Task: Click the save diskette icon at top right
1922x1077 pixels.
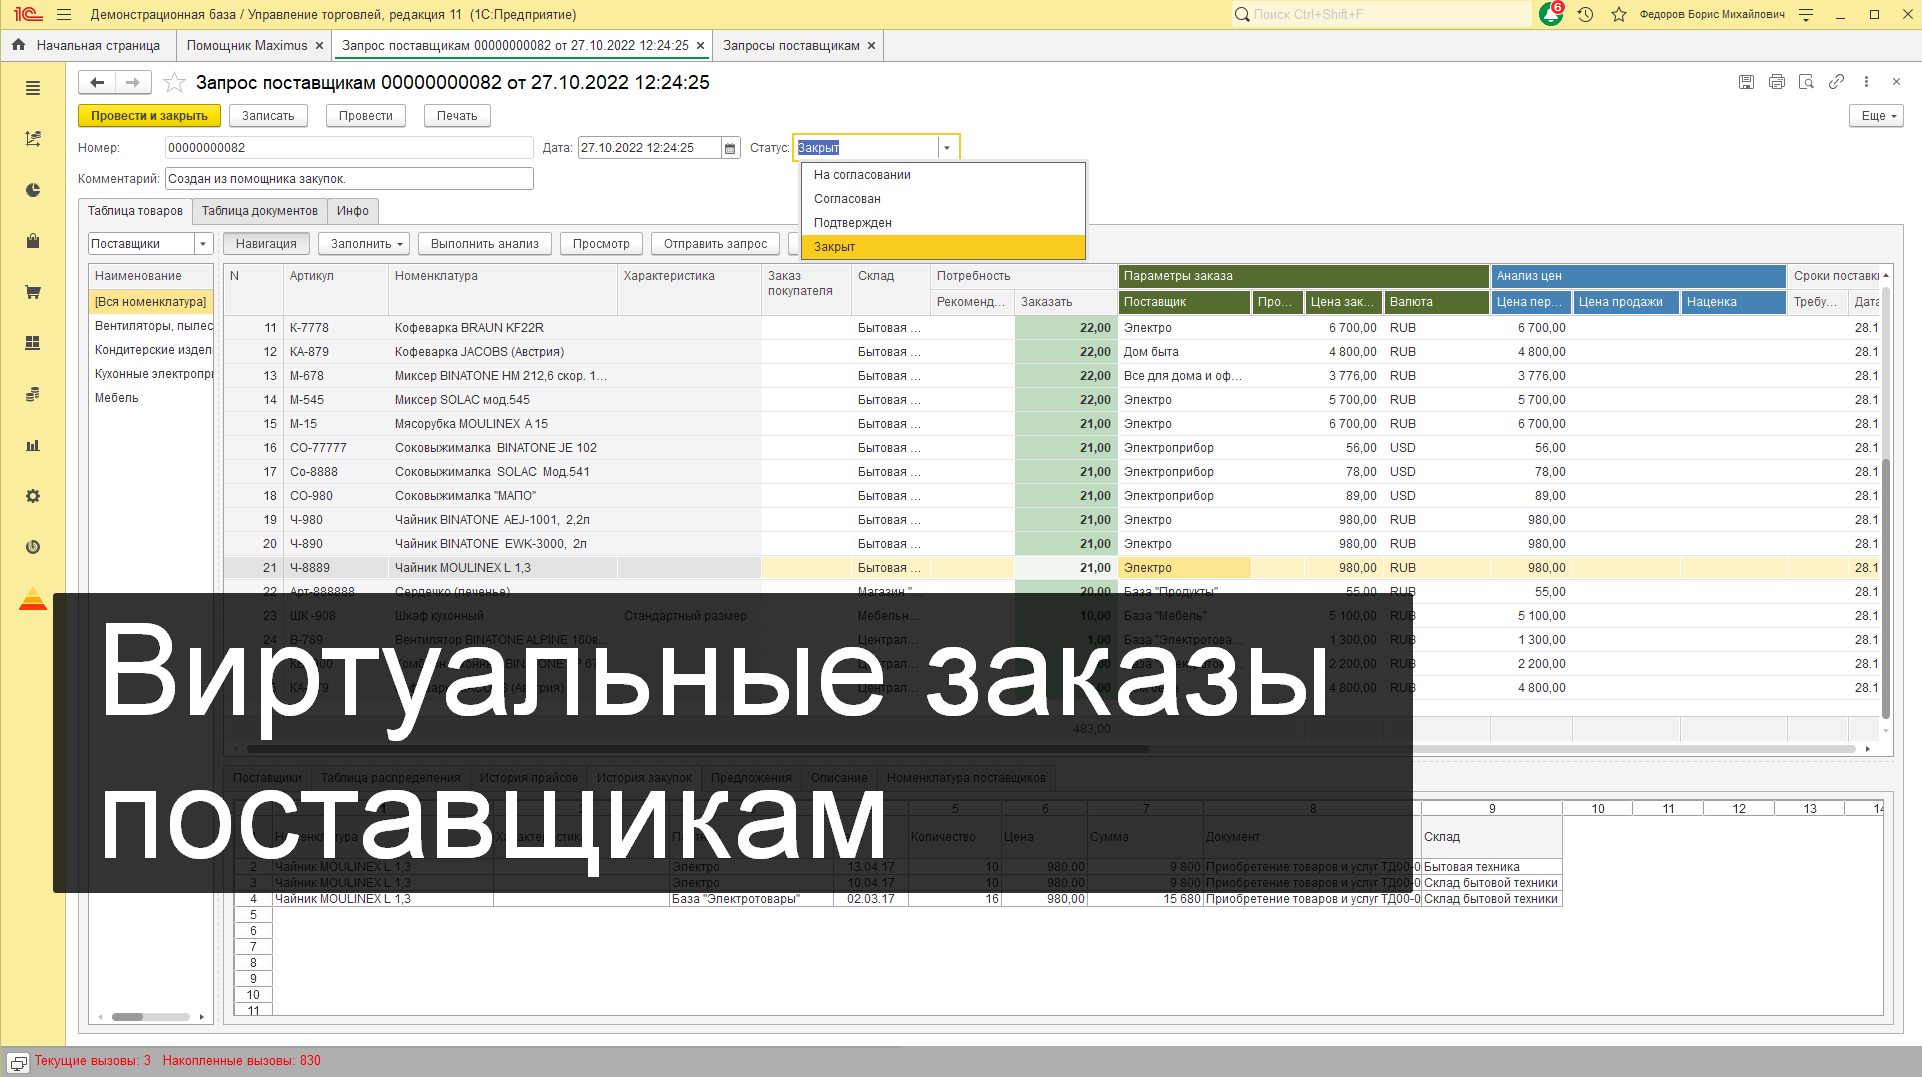Action: coord(1746,82)
